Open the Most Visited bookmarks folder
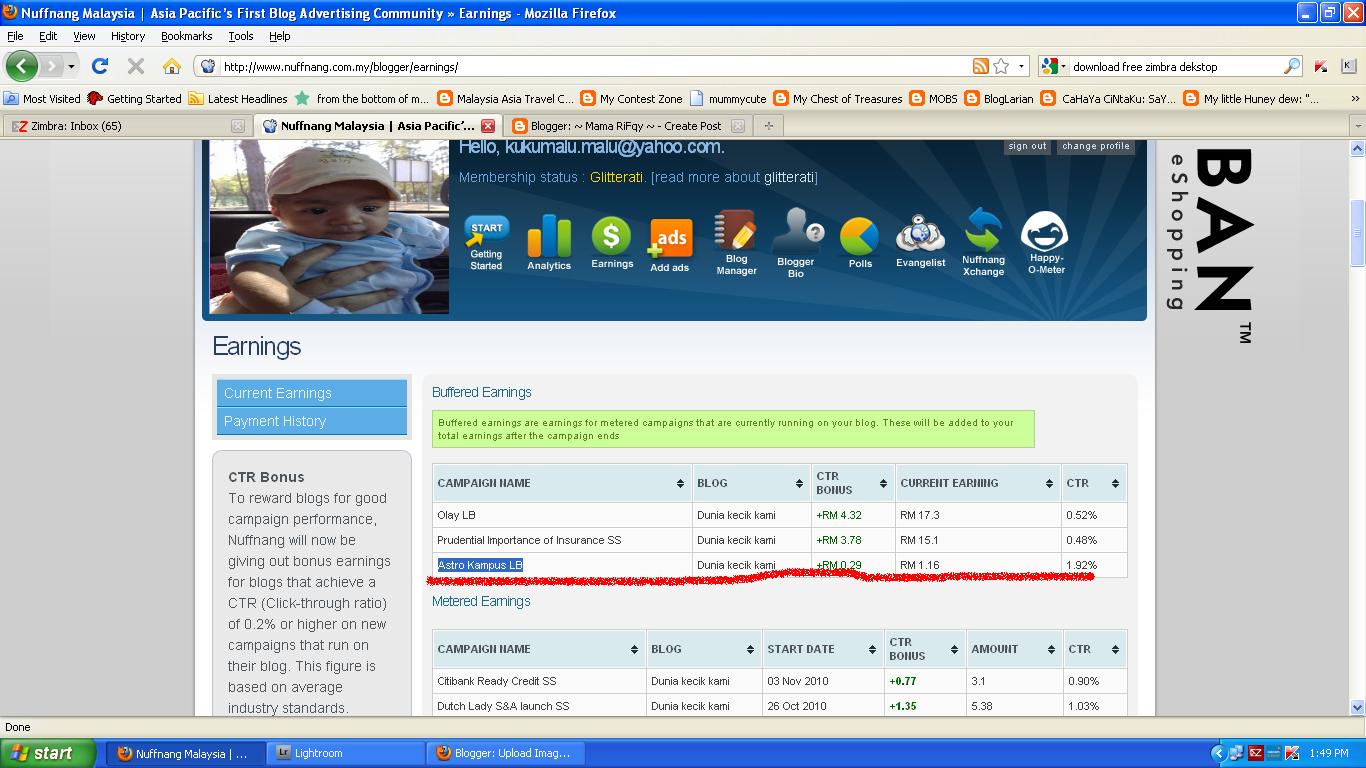This screenshot has height=768, width=1366. (x=42, y=99)
